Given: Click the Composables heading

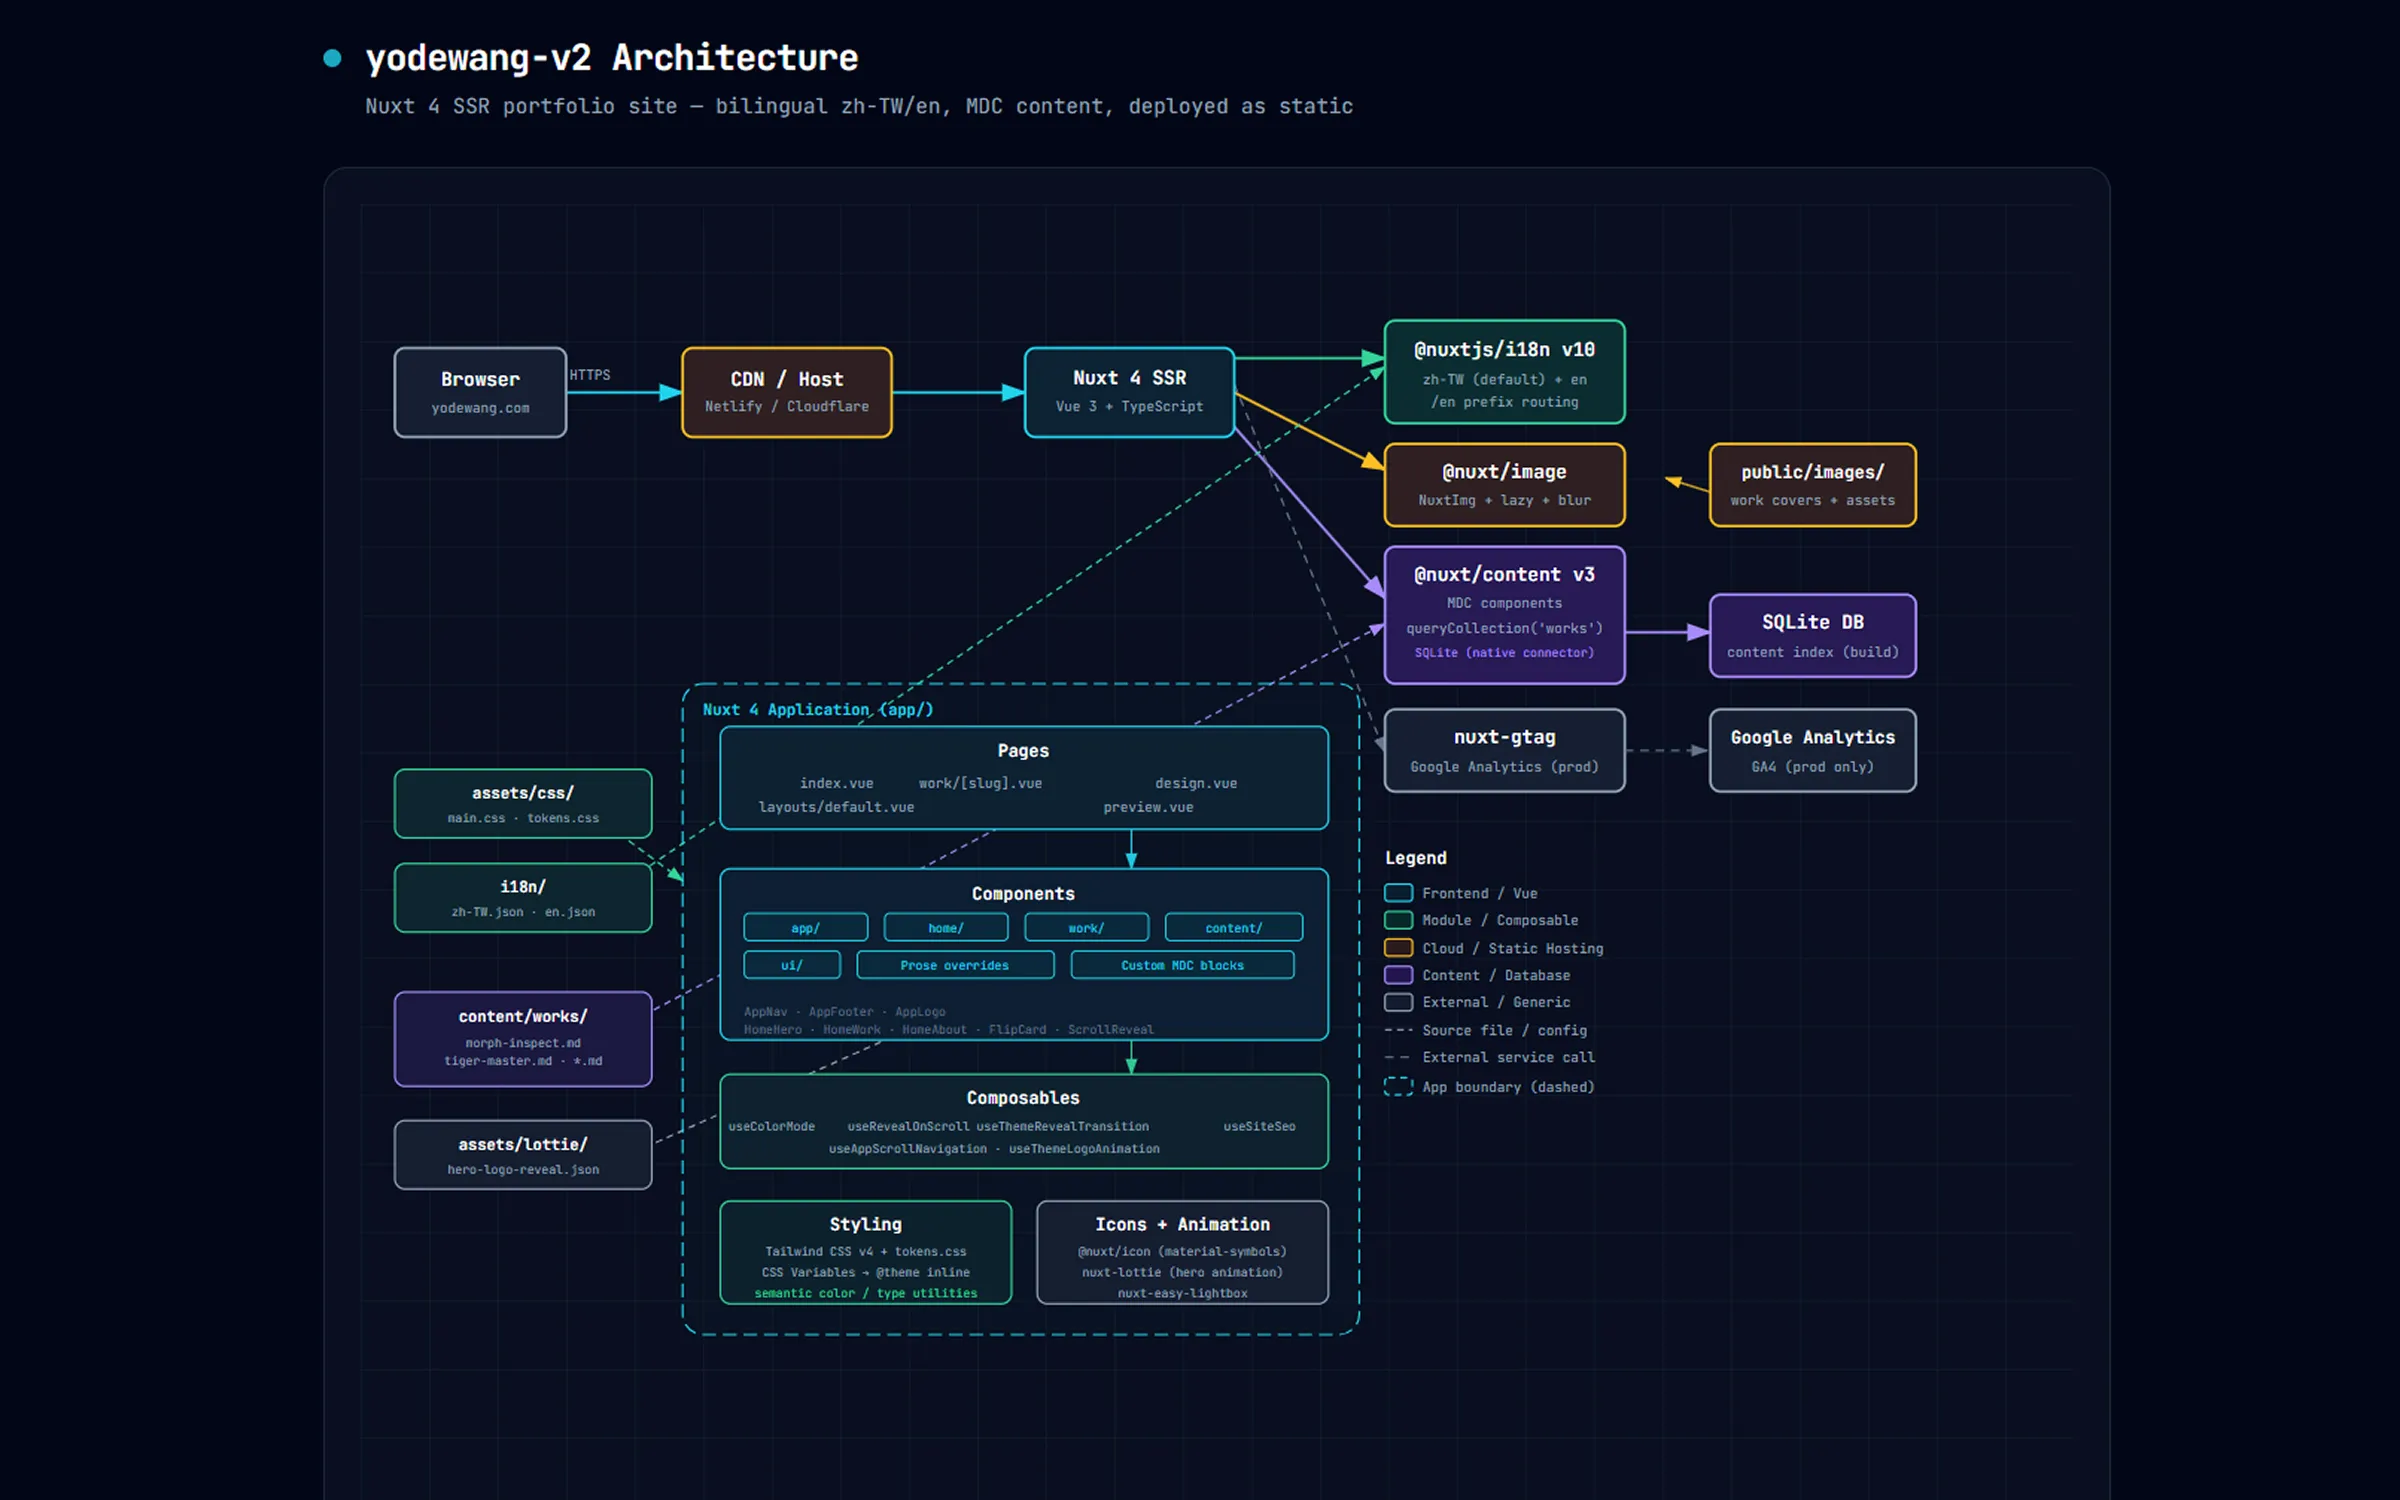Looking at the screenshot, I should (1023, 1098).
